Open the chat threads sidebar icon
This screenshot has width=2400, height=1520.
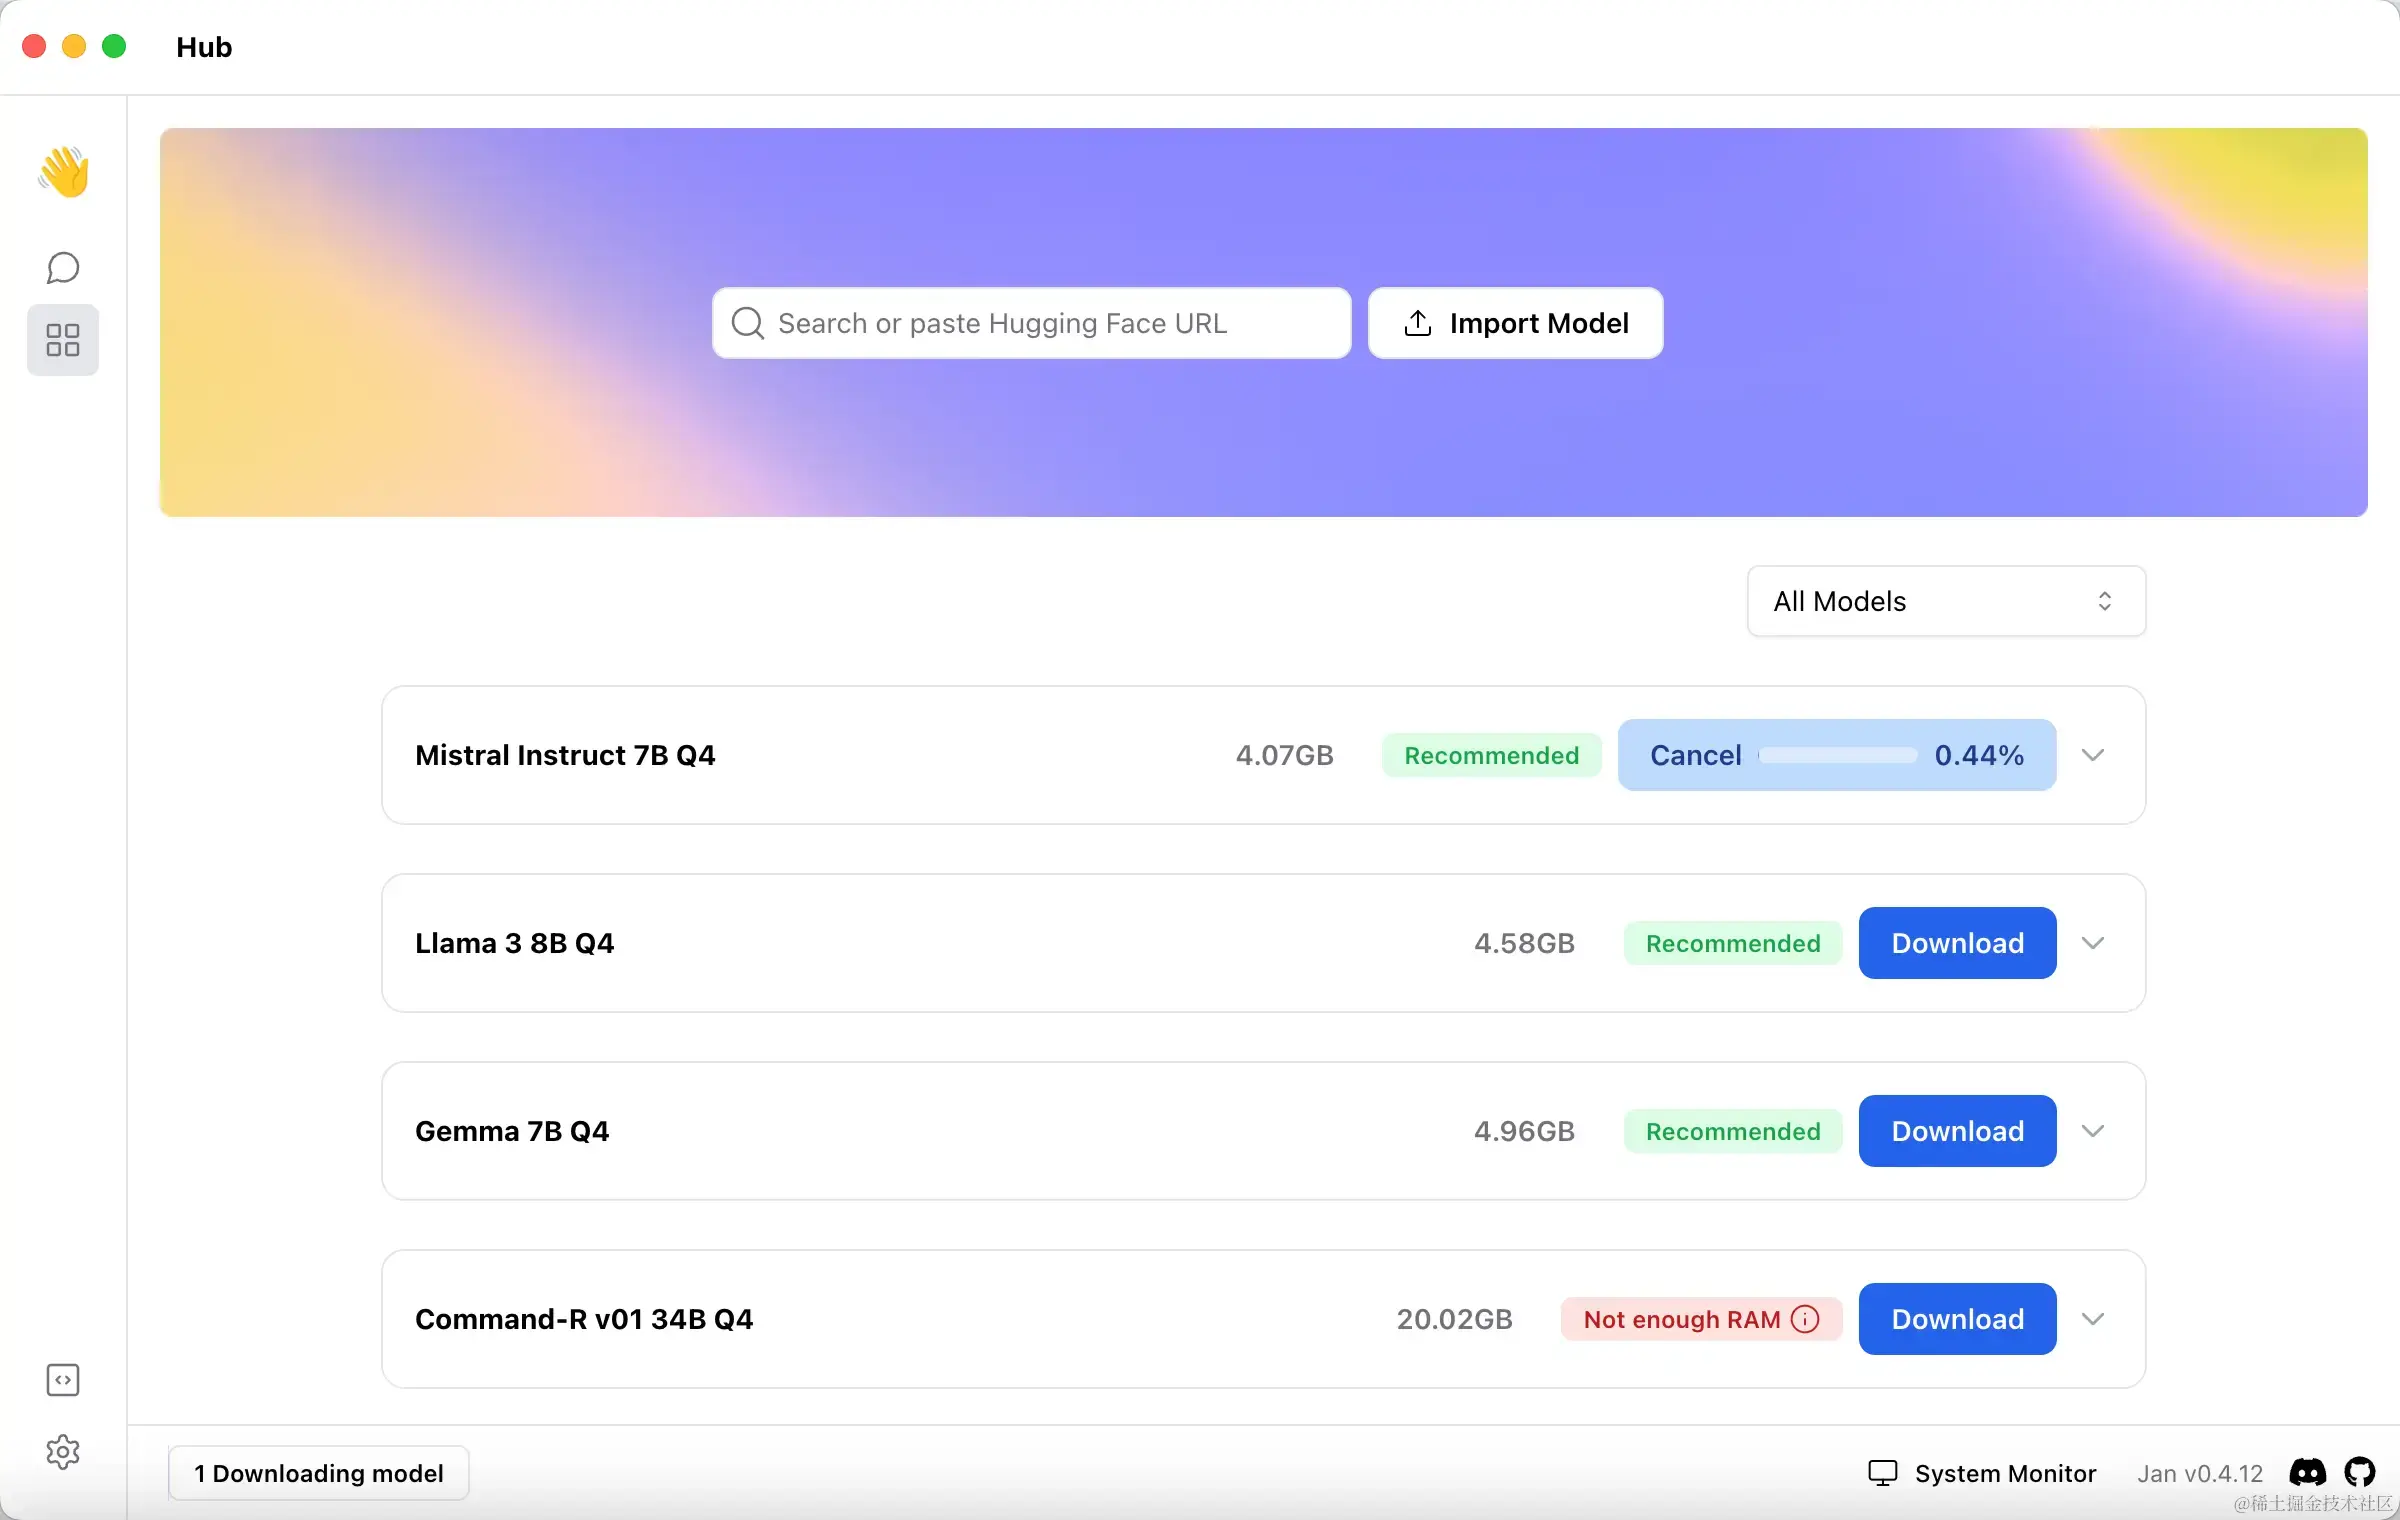pos(63,267)
